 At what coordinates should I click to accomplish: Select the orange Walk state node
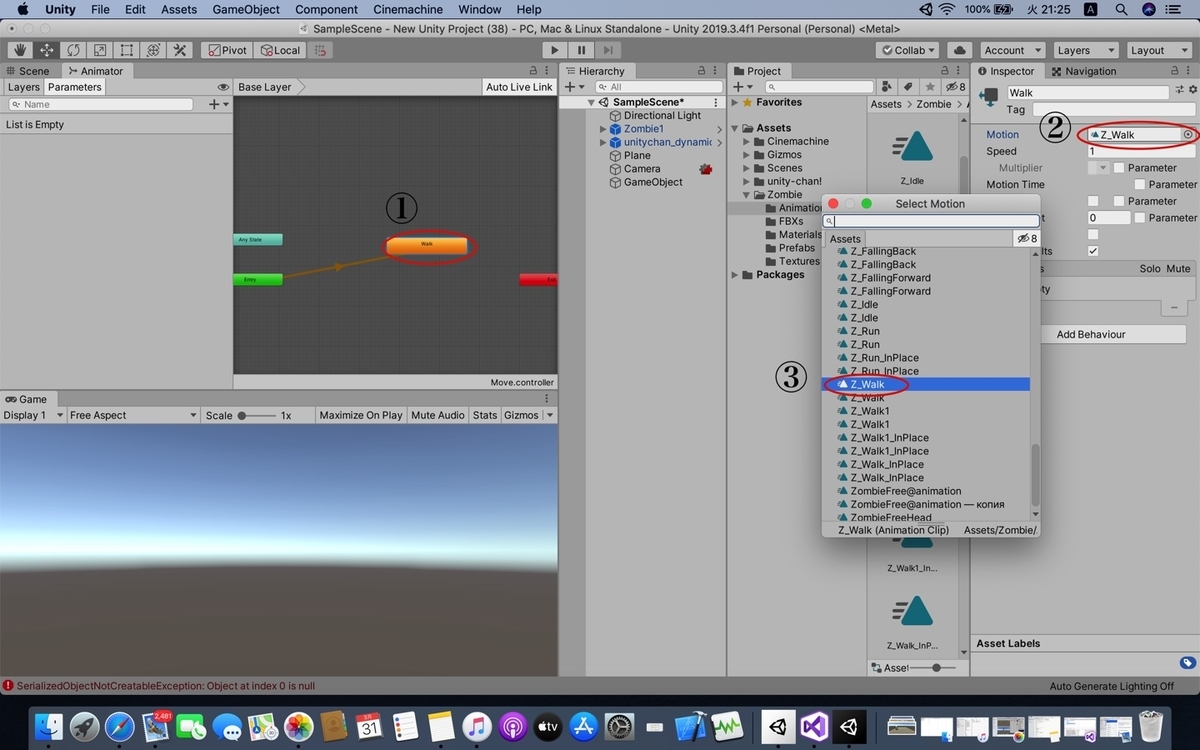point(427,244)
